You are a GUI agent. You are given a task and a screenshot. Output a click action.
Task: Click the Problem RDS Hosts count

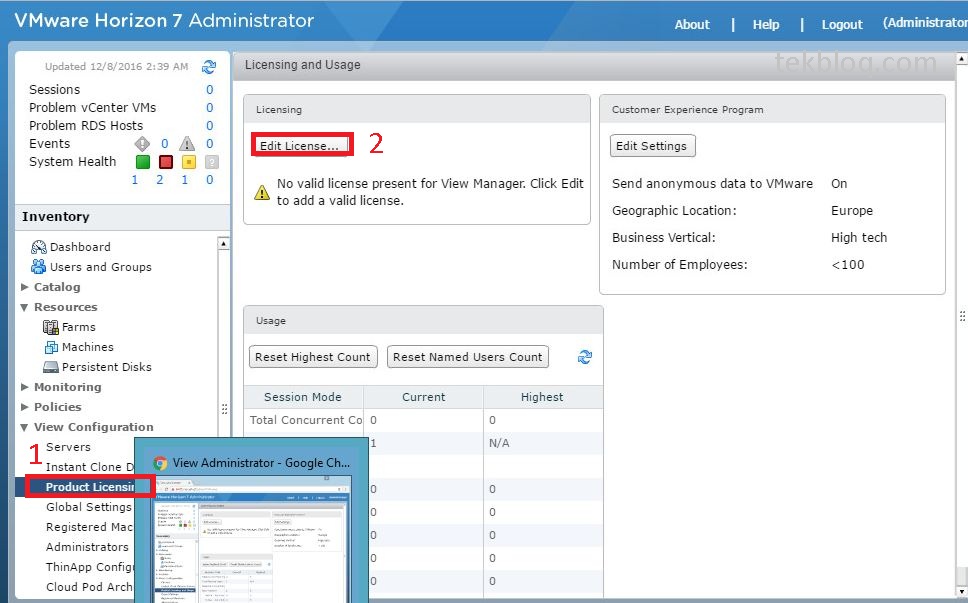(x=210, y=125)
